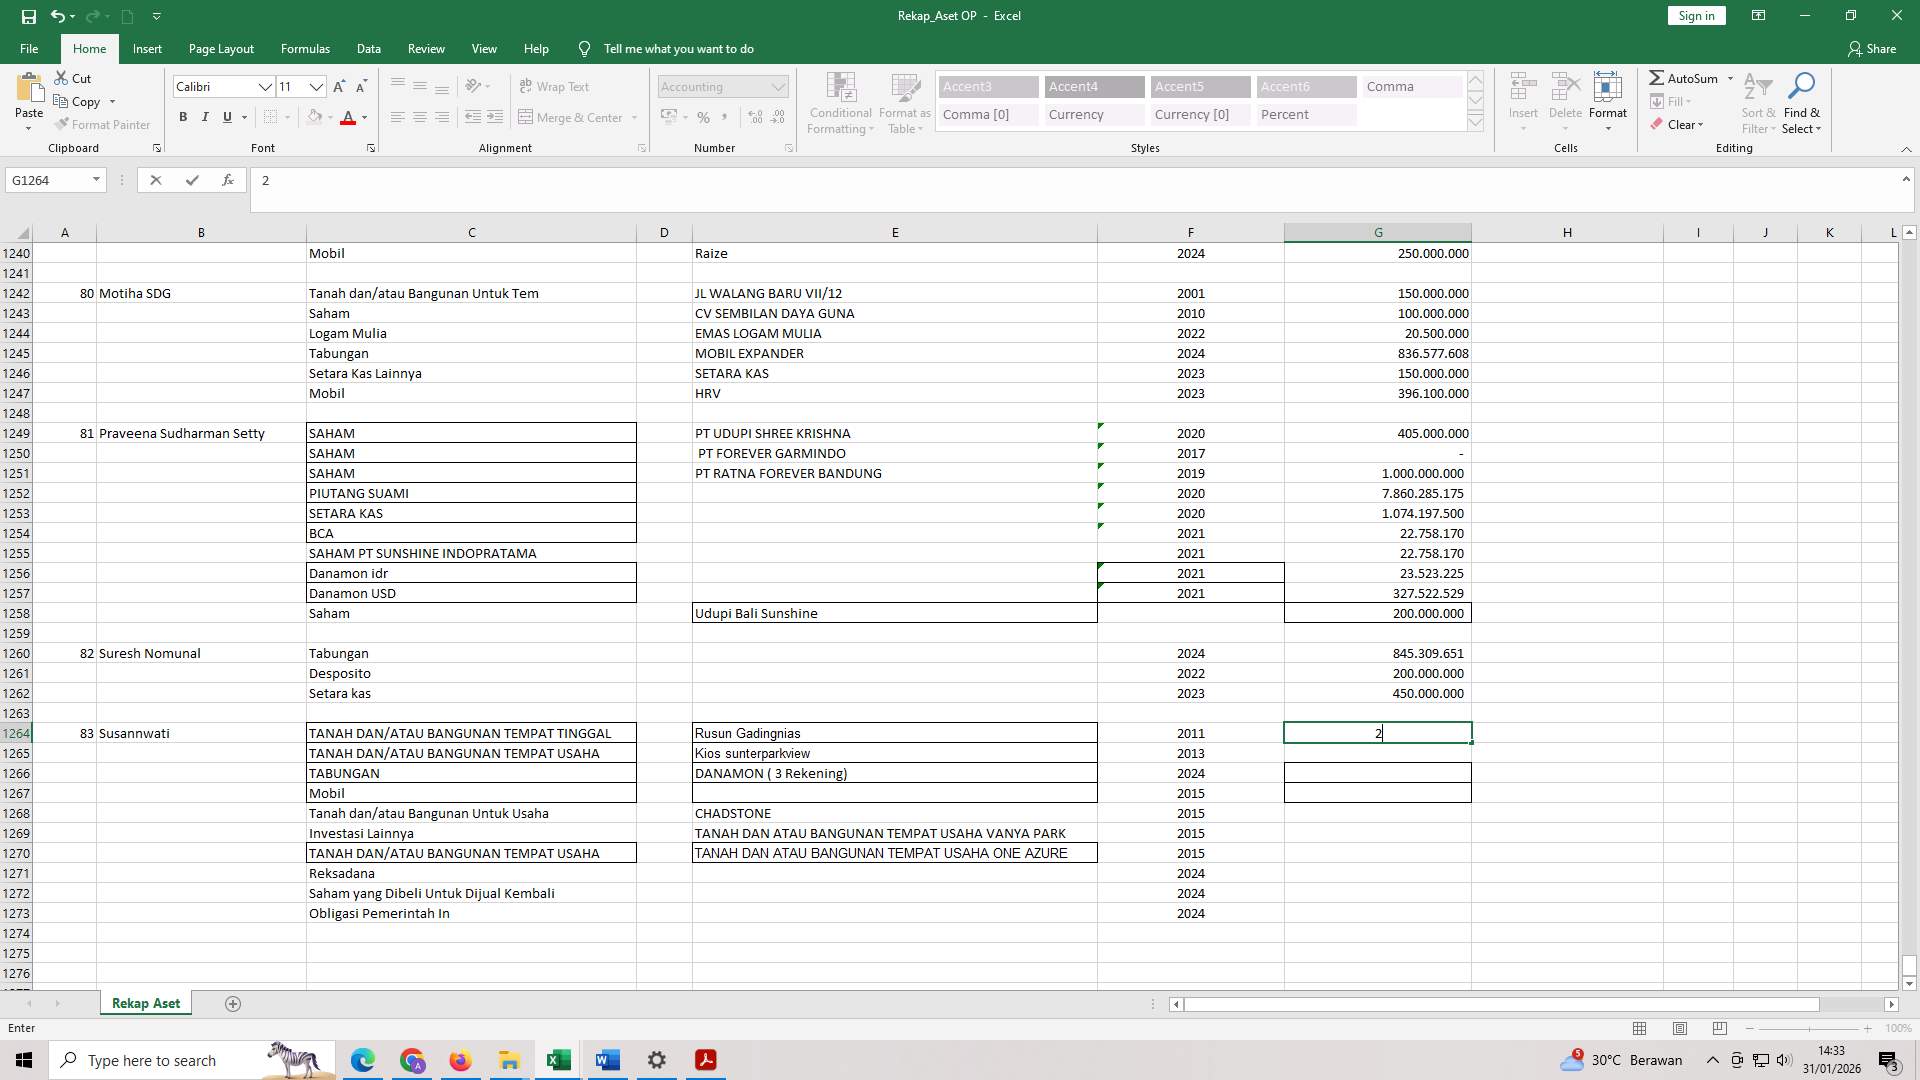1920x1080 pixels.
Task: Open the Fill Color dropdown arrow
Action: pyautogui.click(x=331, y=117)
